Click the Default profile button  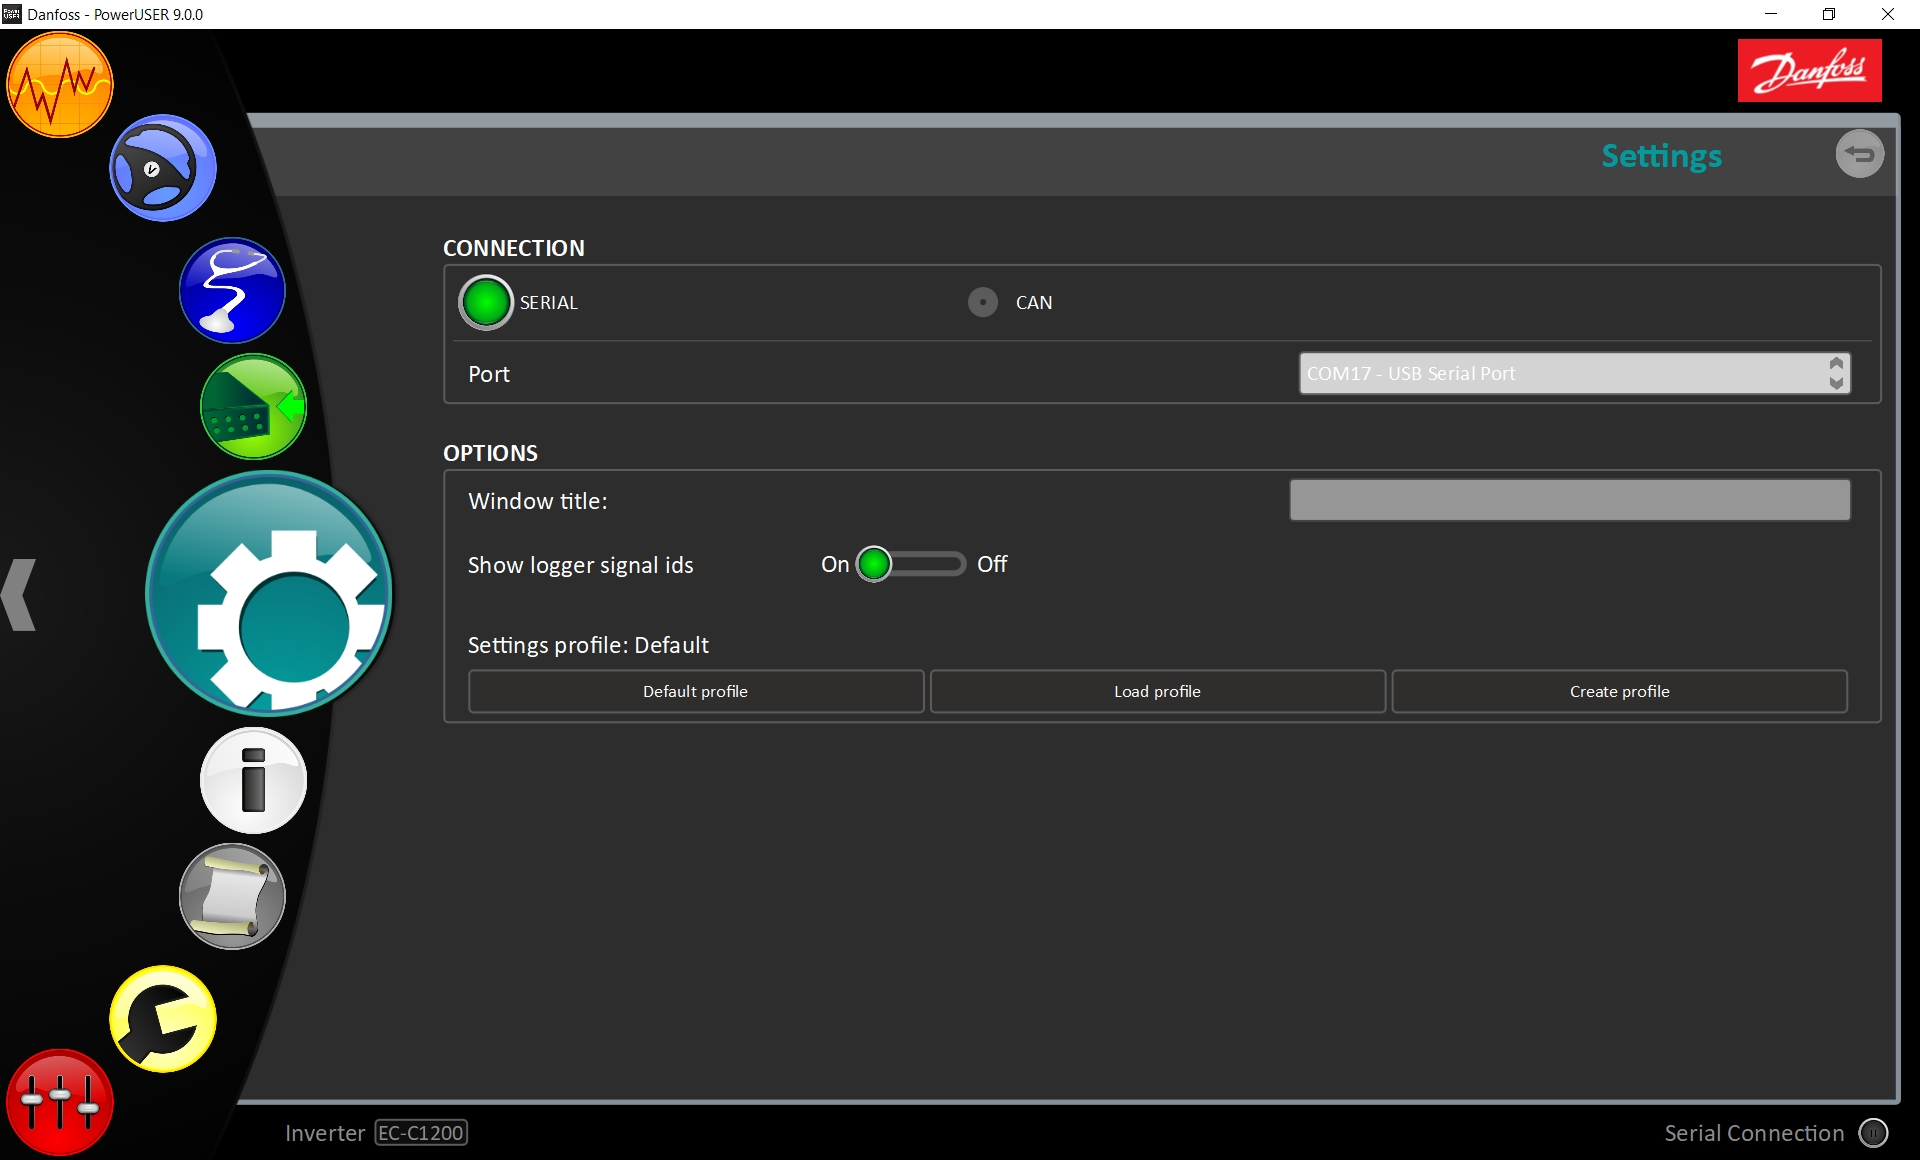(x=696, y=691)
